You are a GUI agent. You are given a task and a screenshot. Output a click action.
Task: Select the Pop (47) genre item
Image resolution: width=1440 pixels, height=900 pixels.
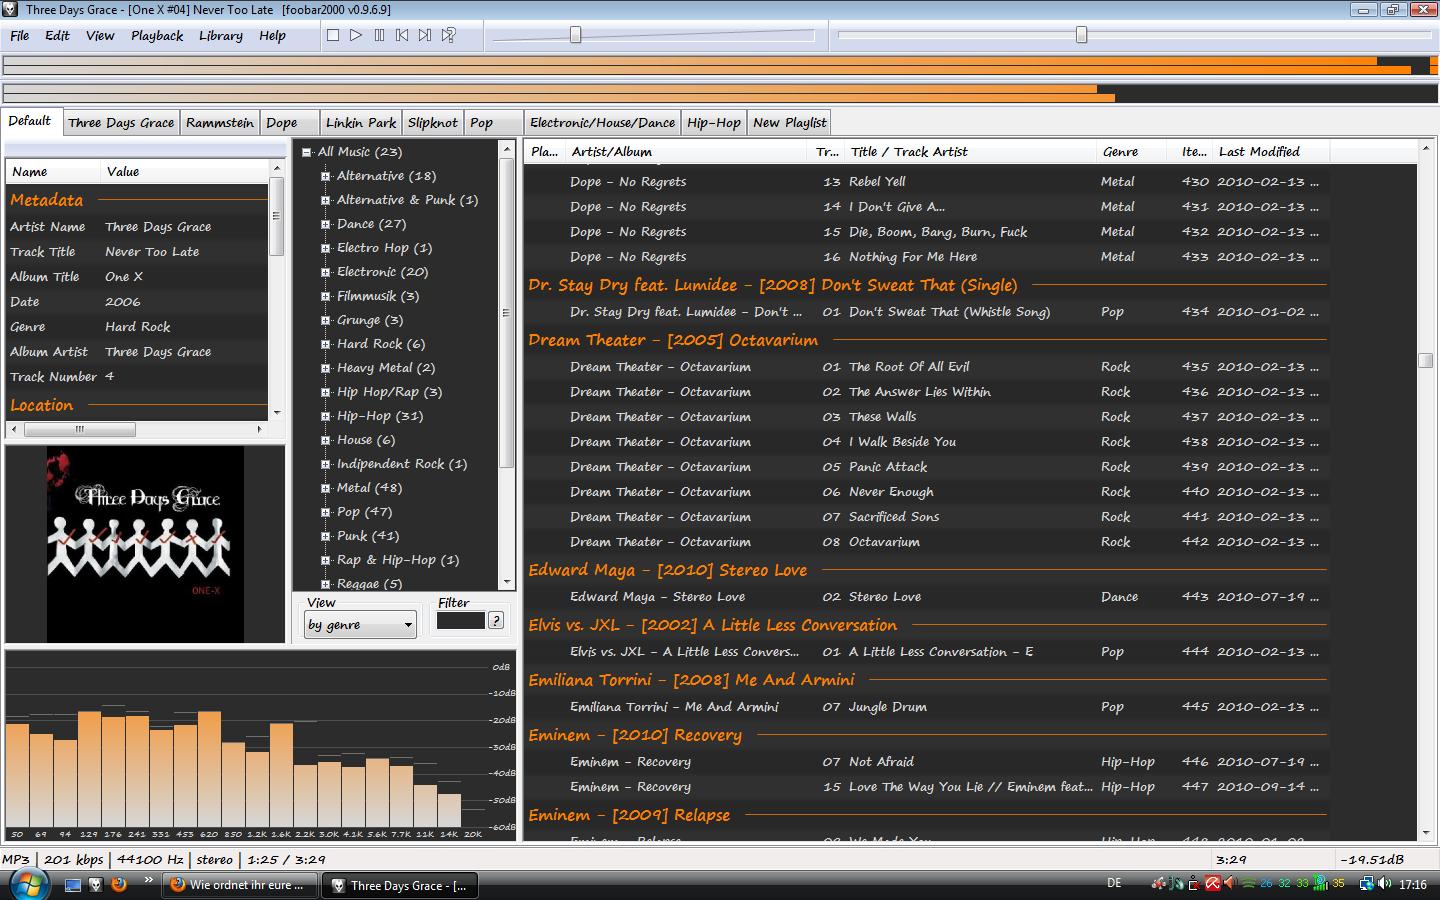(364, 512)
